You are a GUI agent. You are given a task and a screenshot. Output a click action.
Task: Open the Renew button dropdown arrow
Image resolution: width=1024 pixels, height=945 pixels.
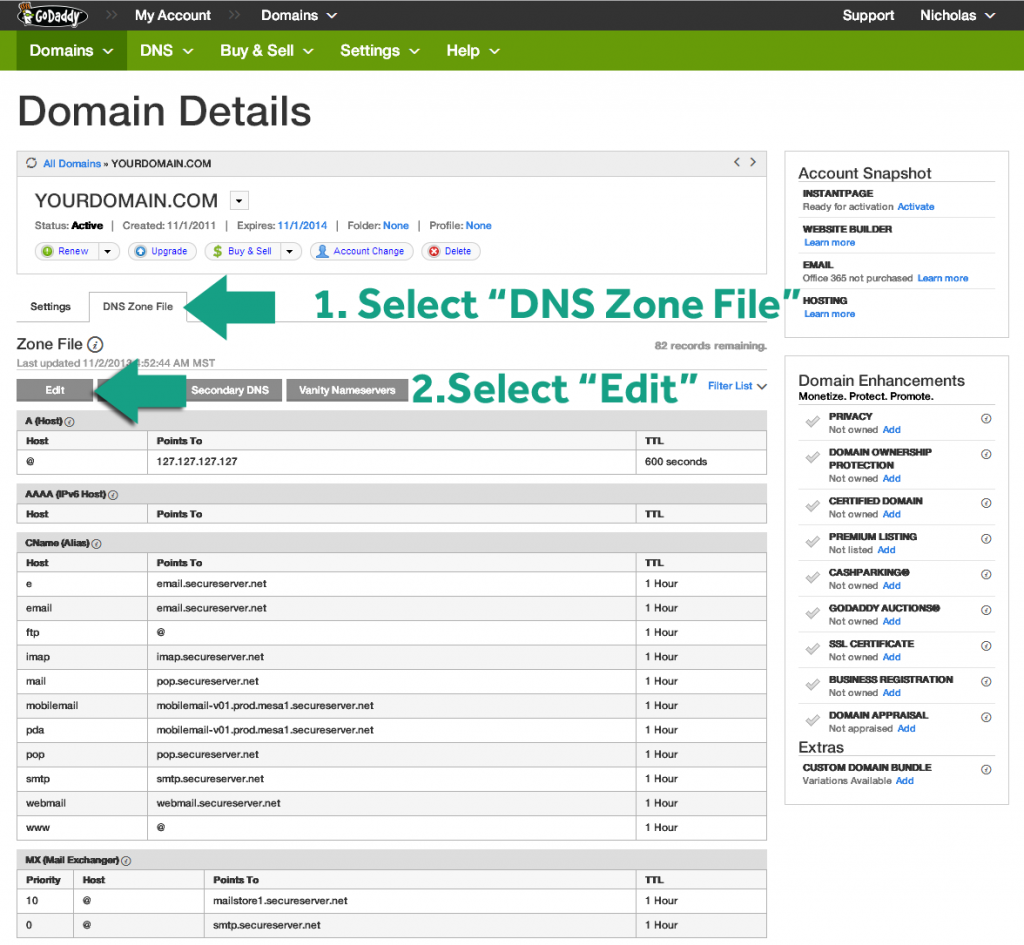tap(108, 251)
